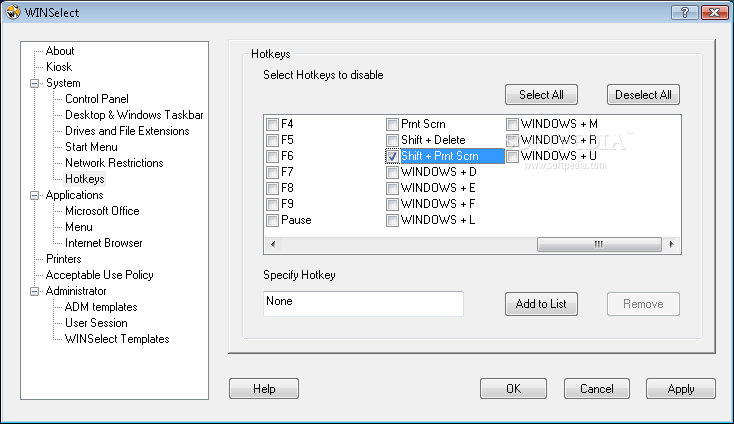This screenshot has height=424, width=734.
Task: Apply changes with the Apply button
Action: coord(681,389)
